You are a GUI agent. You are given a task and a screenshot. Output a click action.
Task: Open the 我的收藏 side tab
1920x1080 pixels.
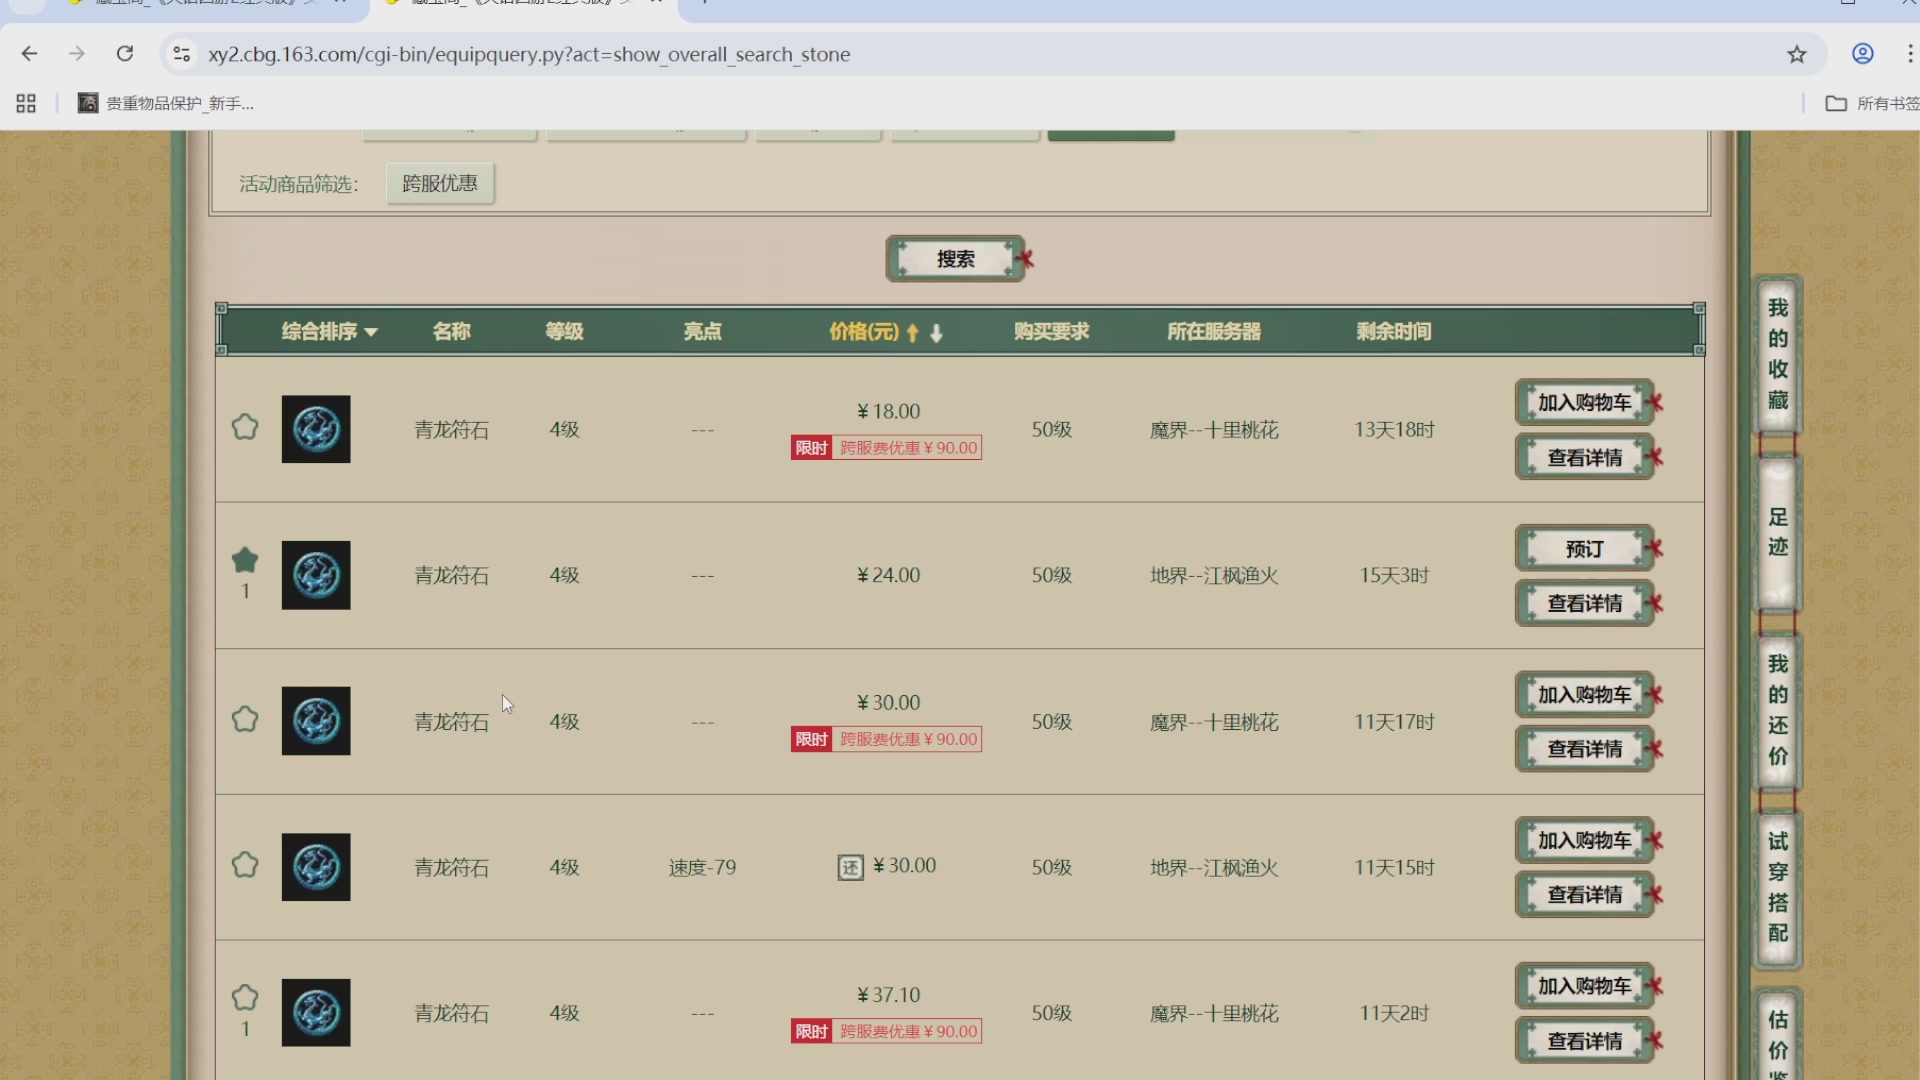pos(1777,354)
